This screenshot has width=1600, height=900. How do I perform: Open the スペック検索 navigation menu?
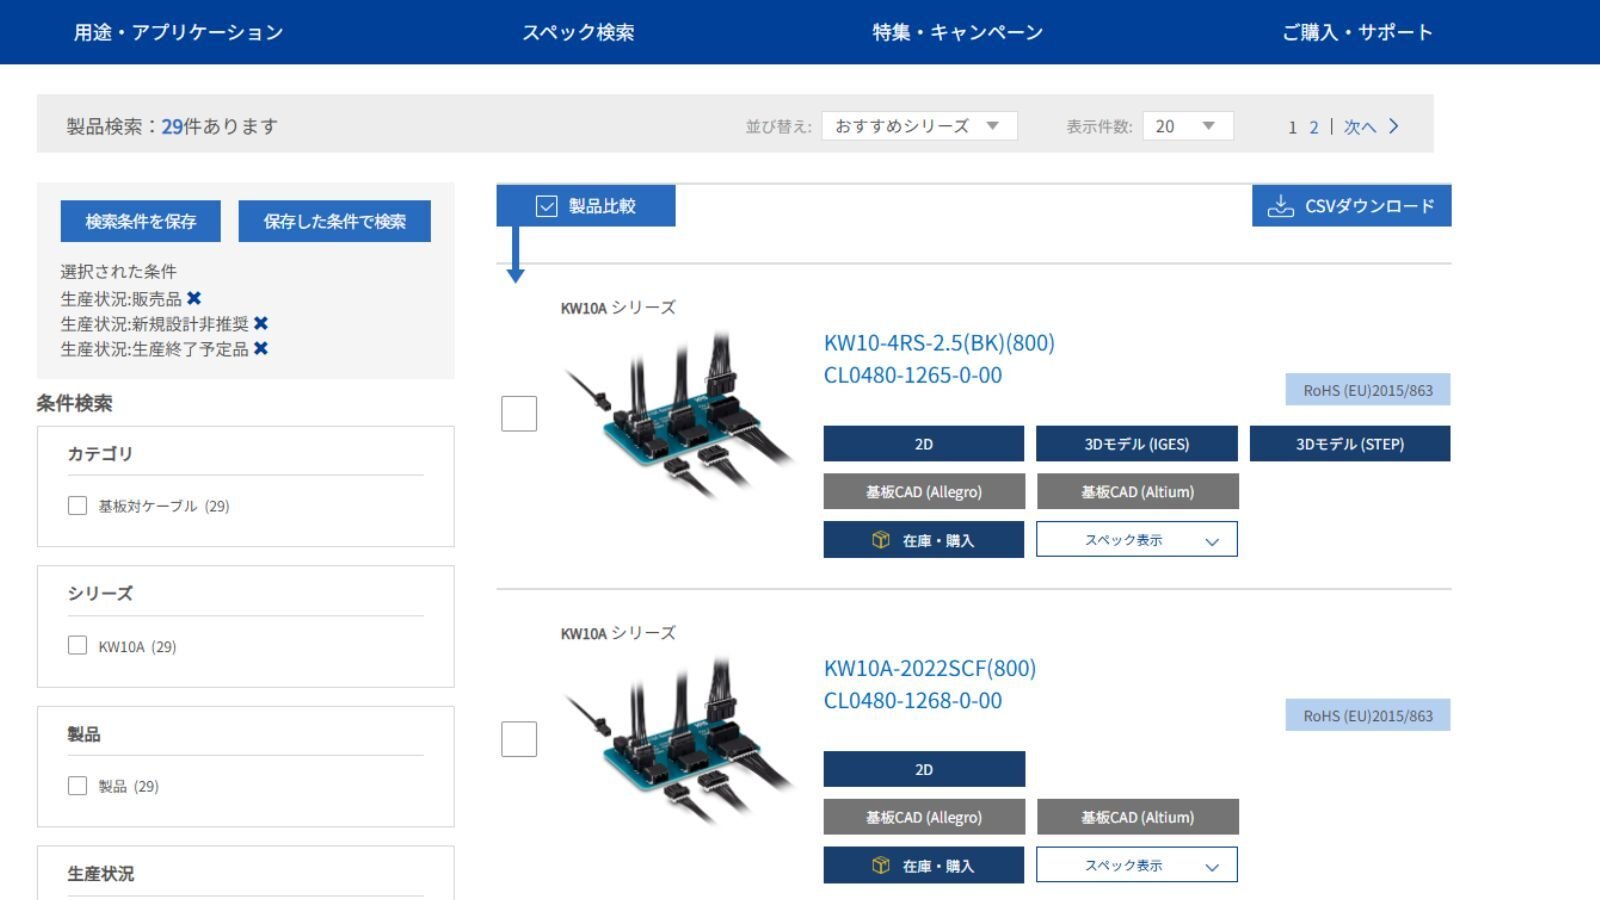(578, 32)
